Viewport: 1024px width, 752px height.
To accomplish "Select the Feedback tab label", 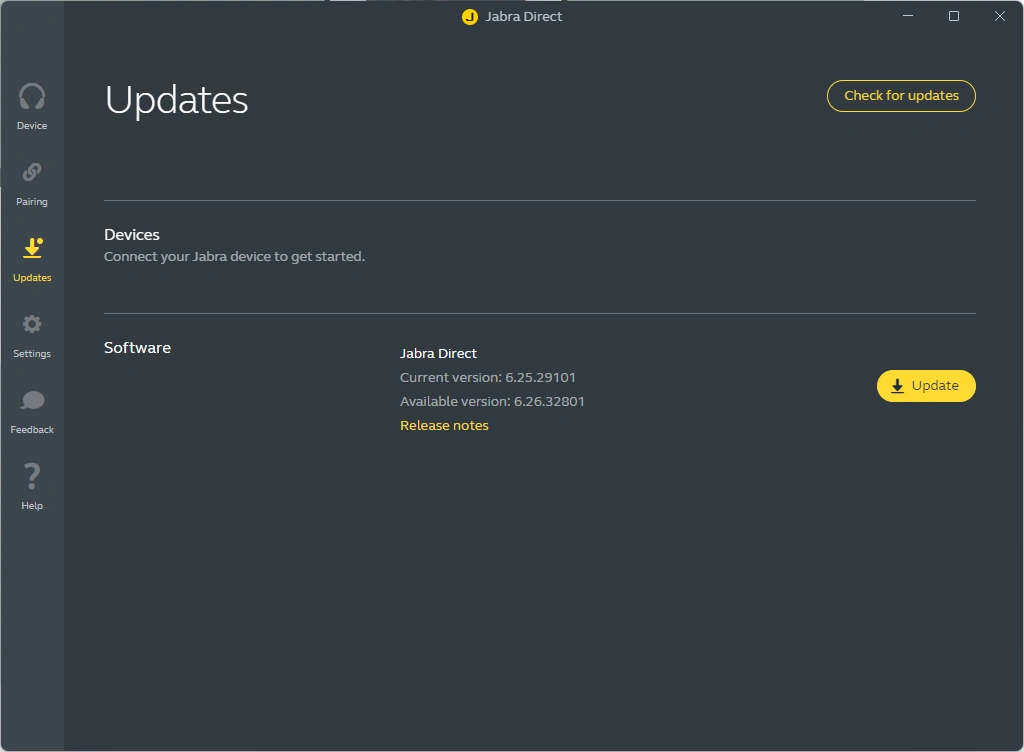I will [x=32, y=430].
